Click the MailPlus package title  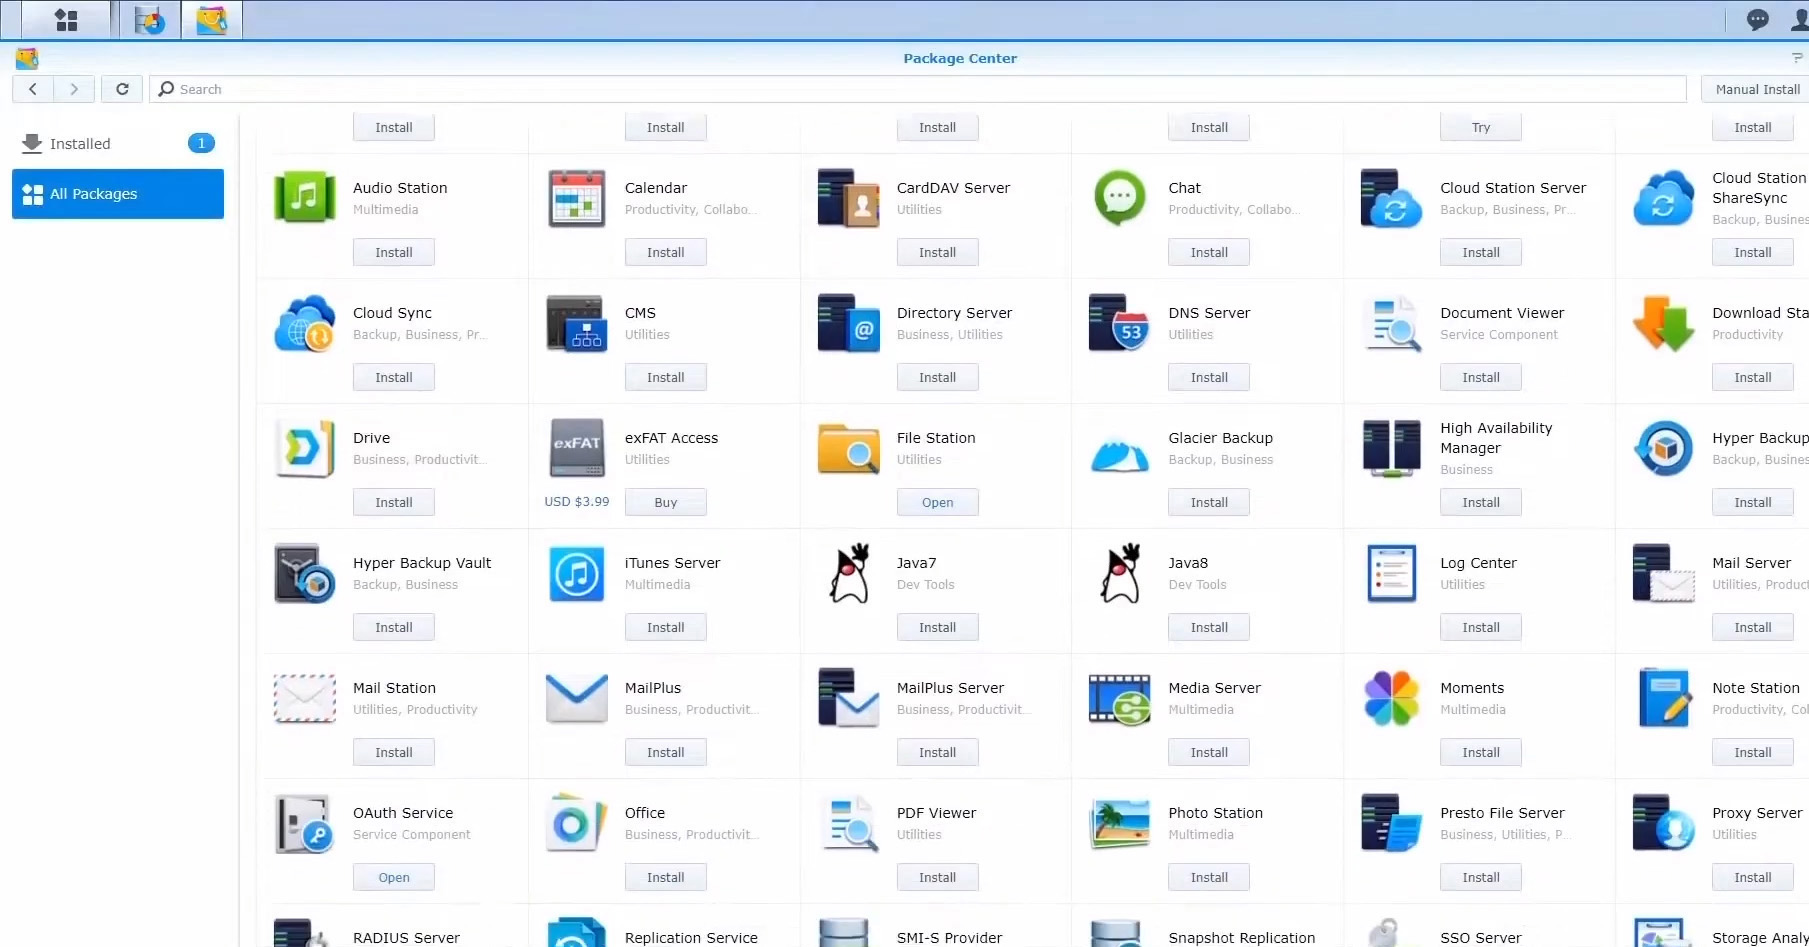pos(653,688)
